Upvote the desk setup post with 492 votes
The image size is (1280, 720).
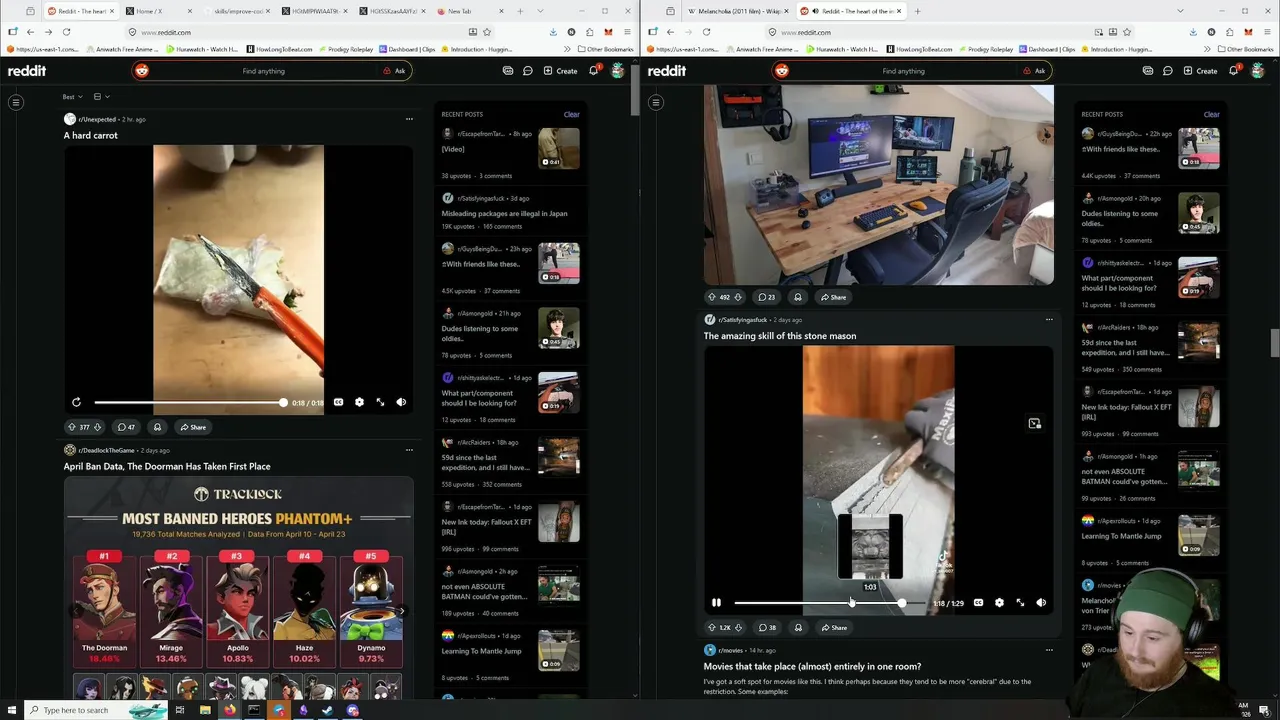tap(712, 297)
